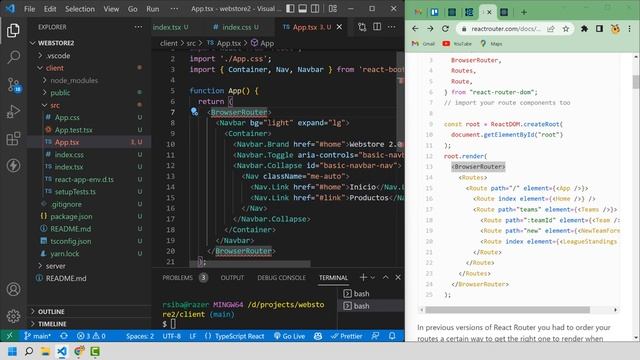This screenshot has width=640, height=360.
Task: Open the Run menu
Action: pyautogui.click(x=153, y=9)
